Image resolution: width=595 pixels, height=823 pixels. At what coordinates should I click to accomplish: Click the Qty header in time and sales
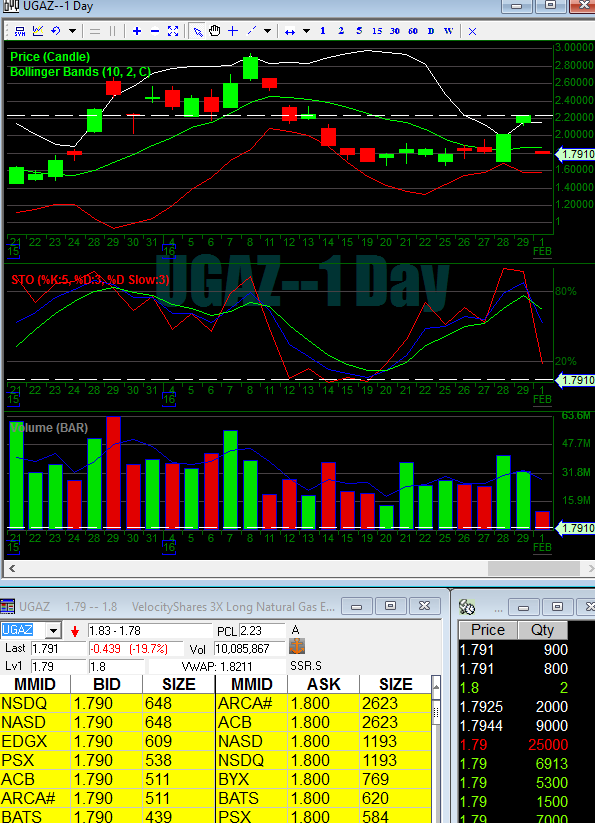pyautogui.click(x=543, y=630)
